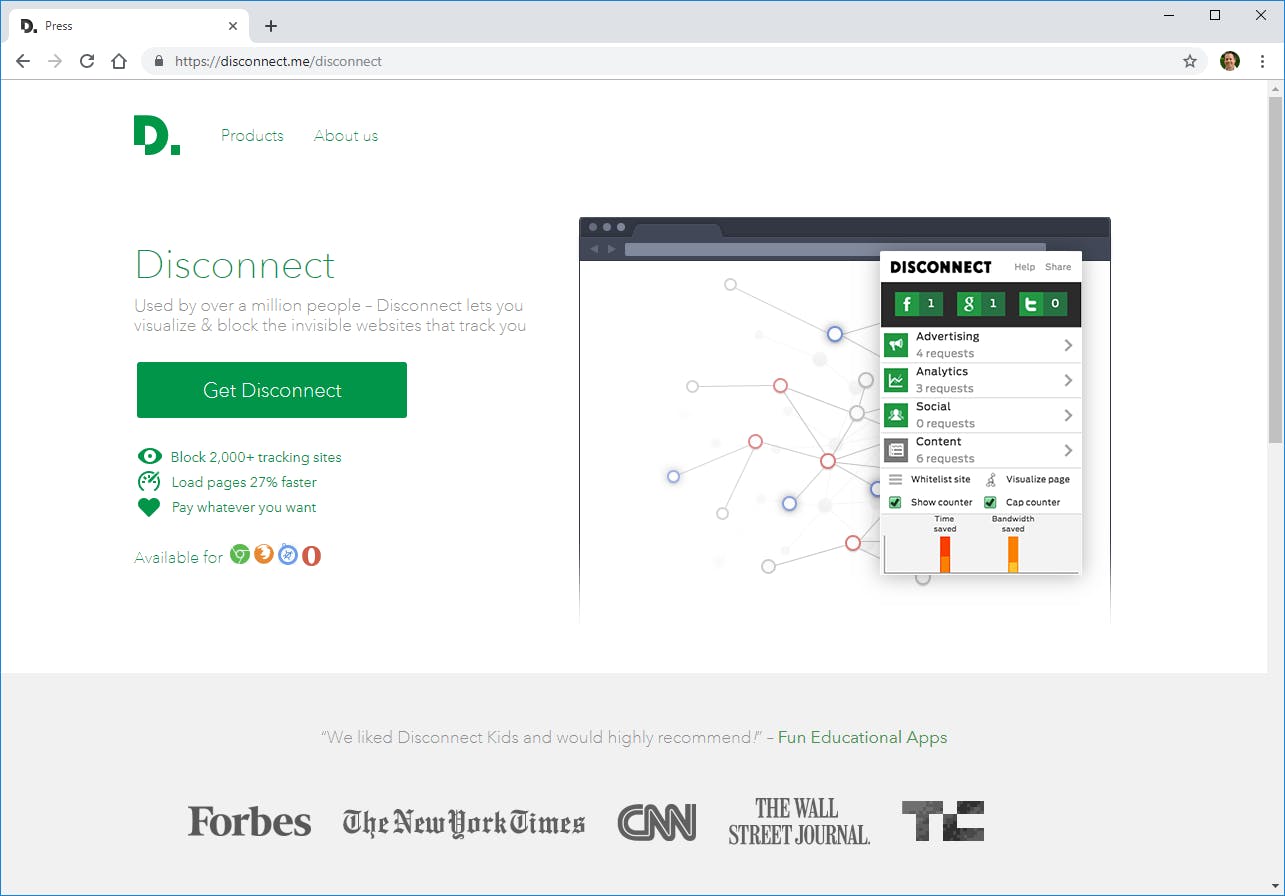Click the Forbes logo
1285x896 pixels.
point(250,822)
